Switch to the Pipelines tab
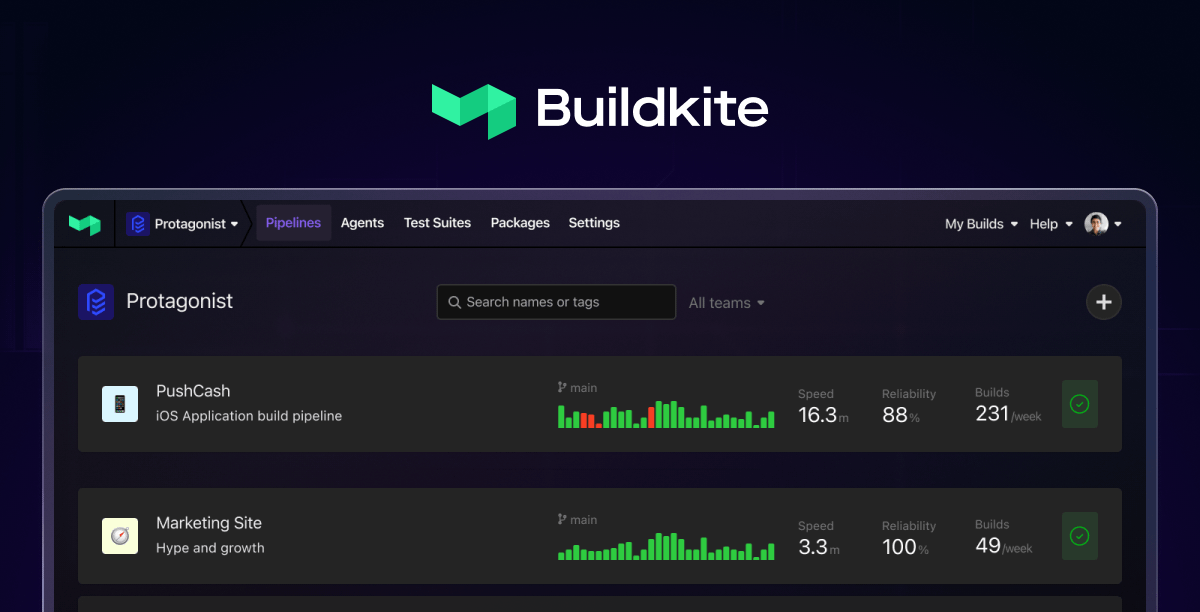 tap(293, 223)
